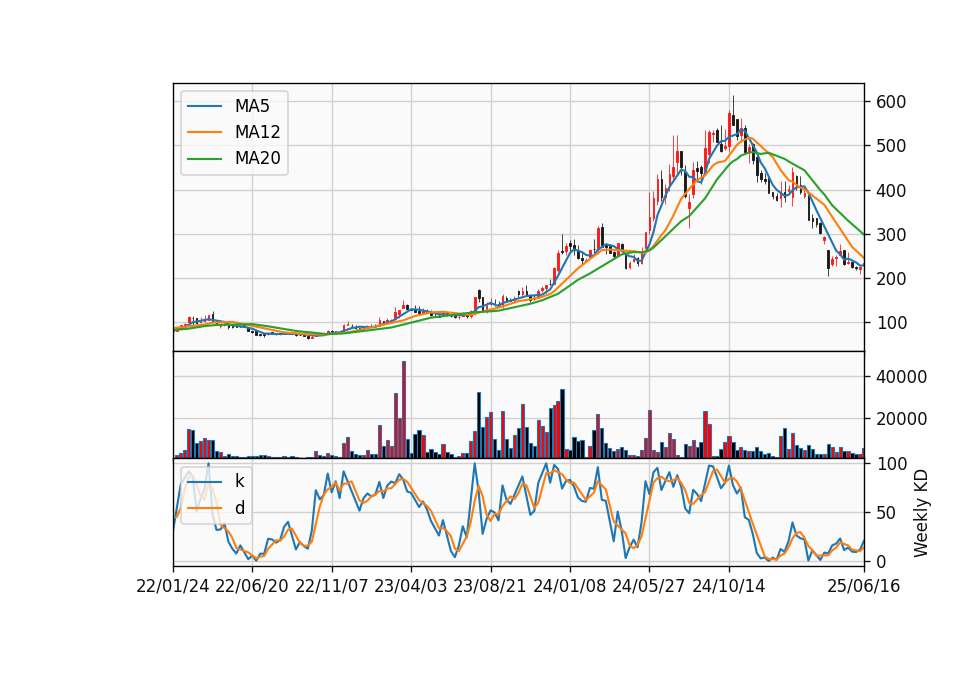960x690 pixels.
Task: Click the 20000 volume axis tick label
Action: point(901,419)
